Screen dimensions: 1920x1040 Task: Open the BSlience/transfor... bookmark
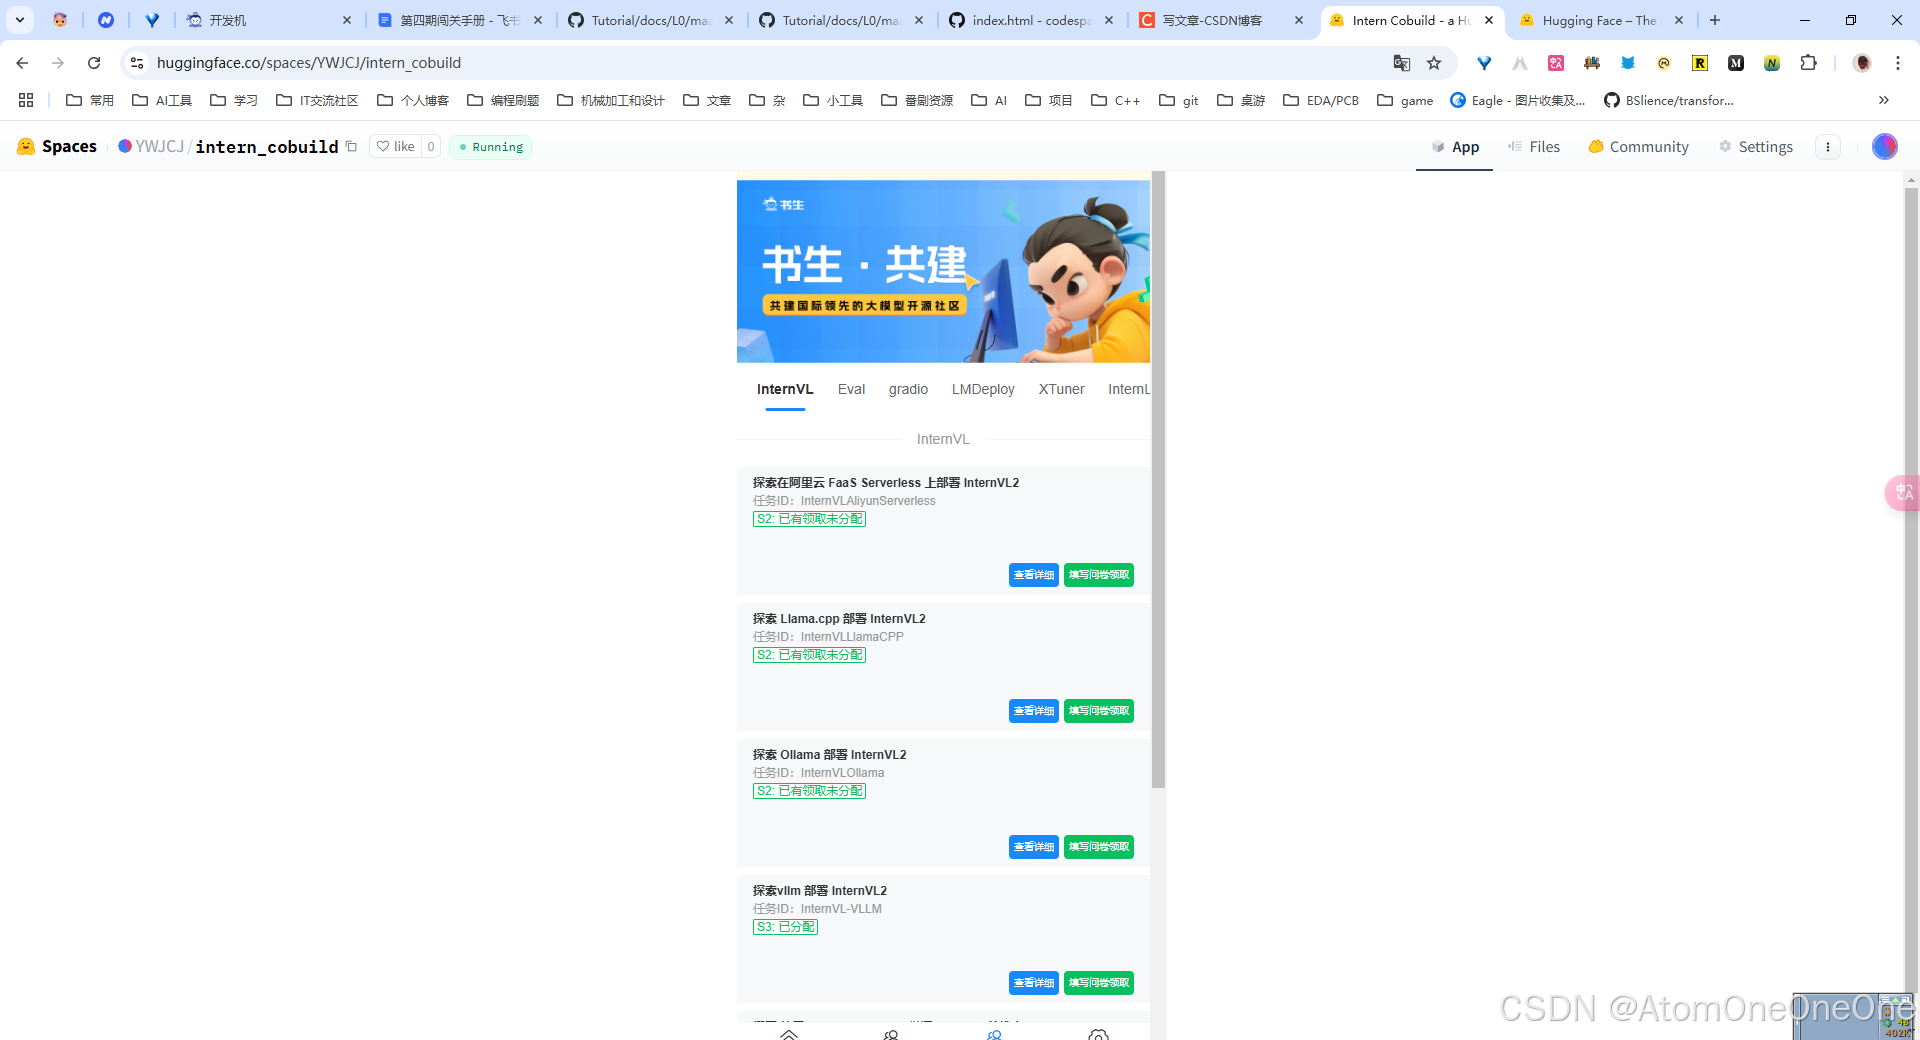(1668, 100)
